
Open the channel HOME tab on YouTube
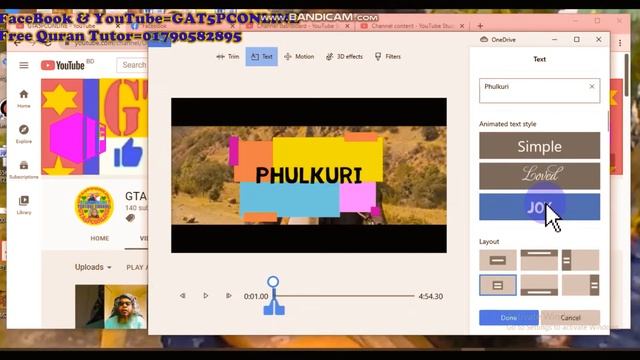coord(100,238)
